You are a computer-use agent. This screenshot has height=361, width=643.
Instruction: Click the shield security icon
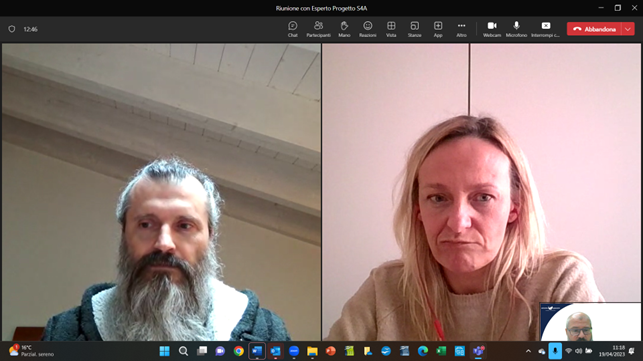point(12,29)
